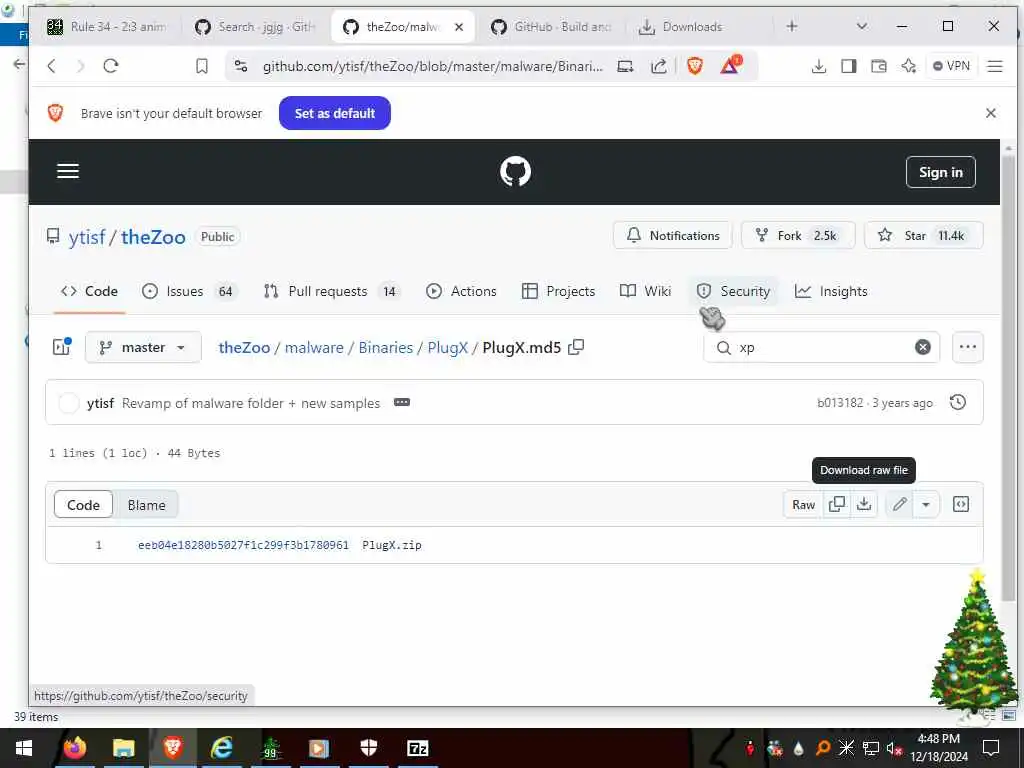Click the Sign in button
Viewport: 1024px width, 768px height.
click(940, 172)
